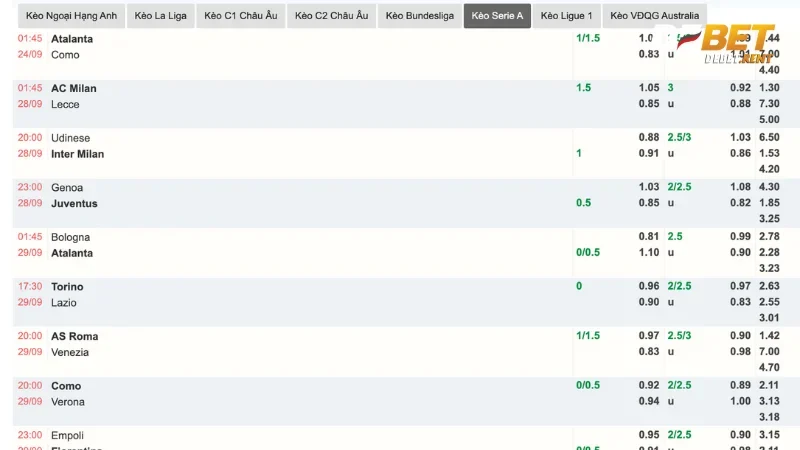Click the 6.50 odds for Udinese
800x450 pixels.
769,137
